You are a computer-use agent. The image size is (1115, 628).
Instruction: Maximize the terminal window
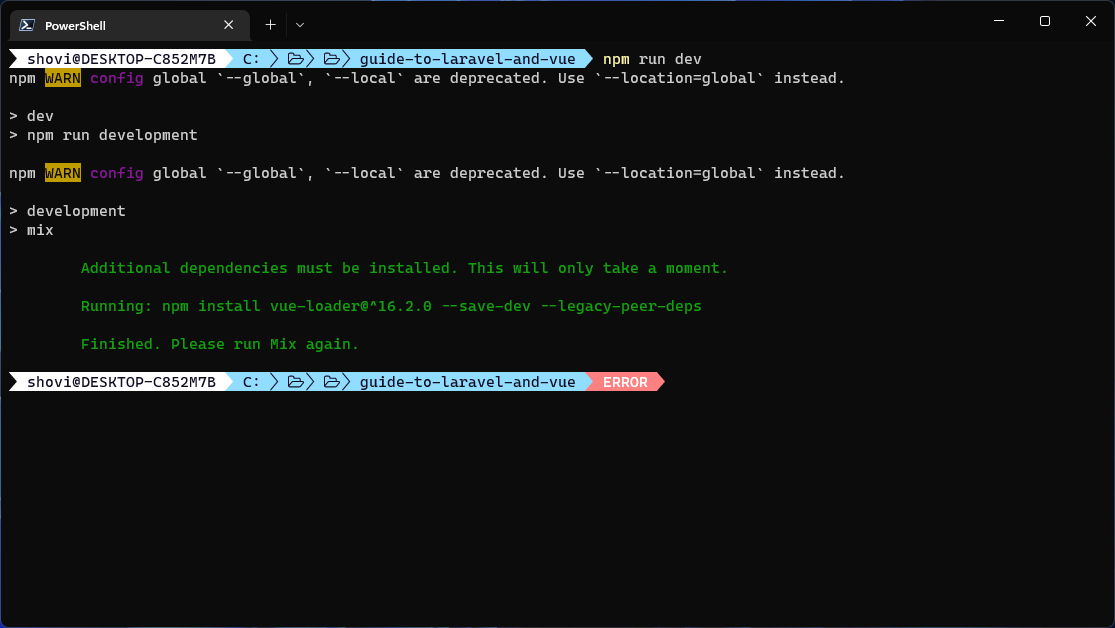(x=1045, y=21)
